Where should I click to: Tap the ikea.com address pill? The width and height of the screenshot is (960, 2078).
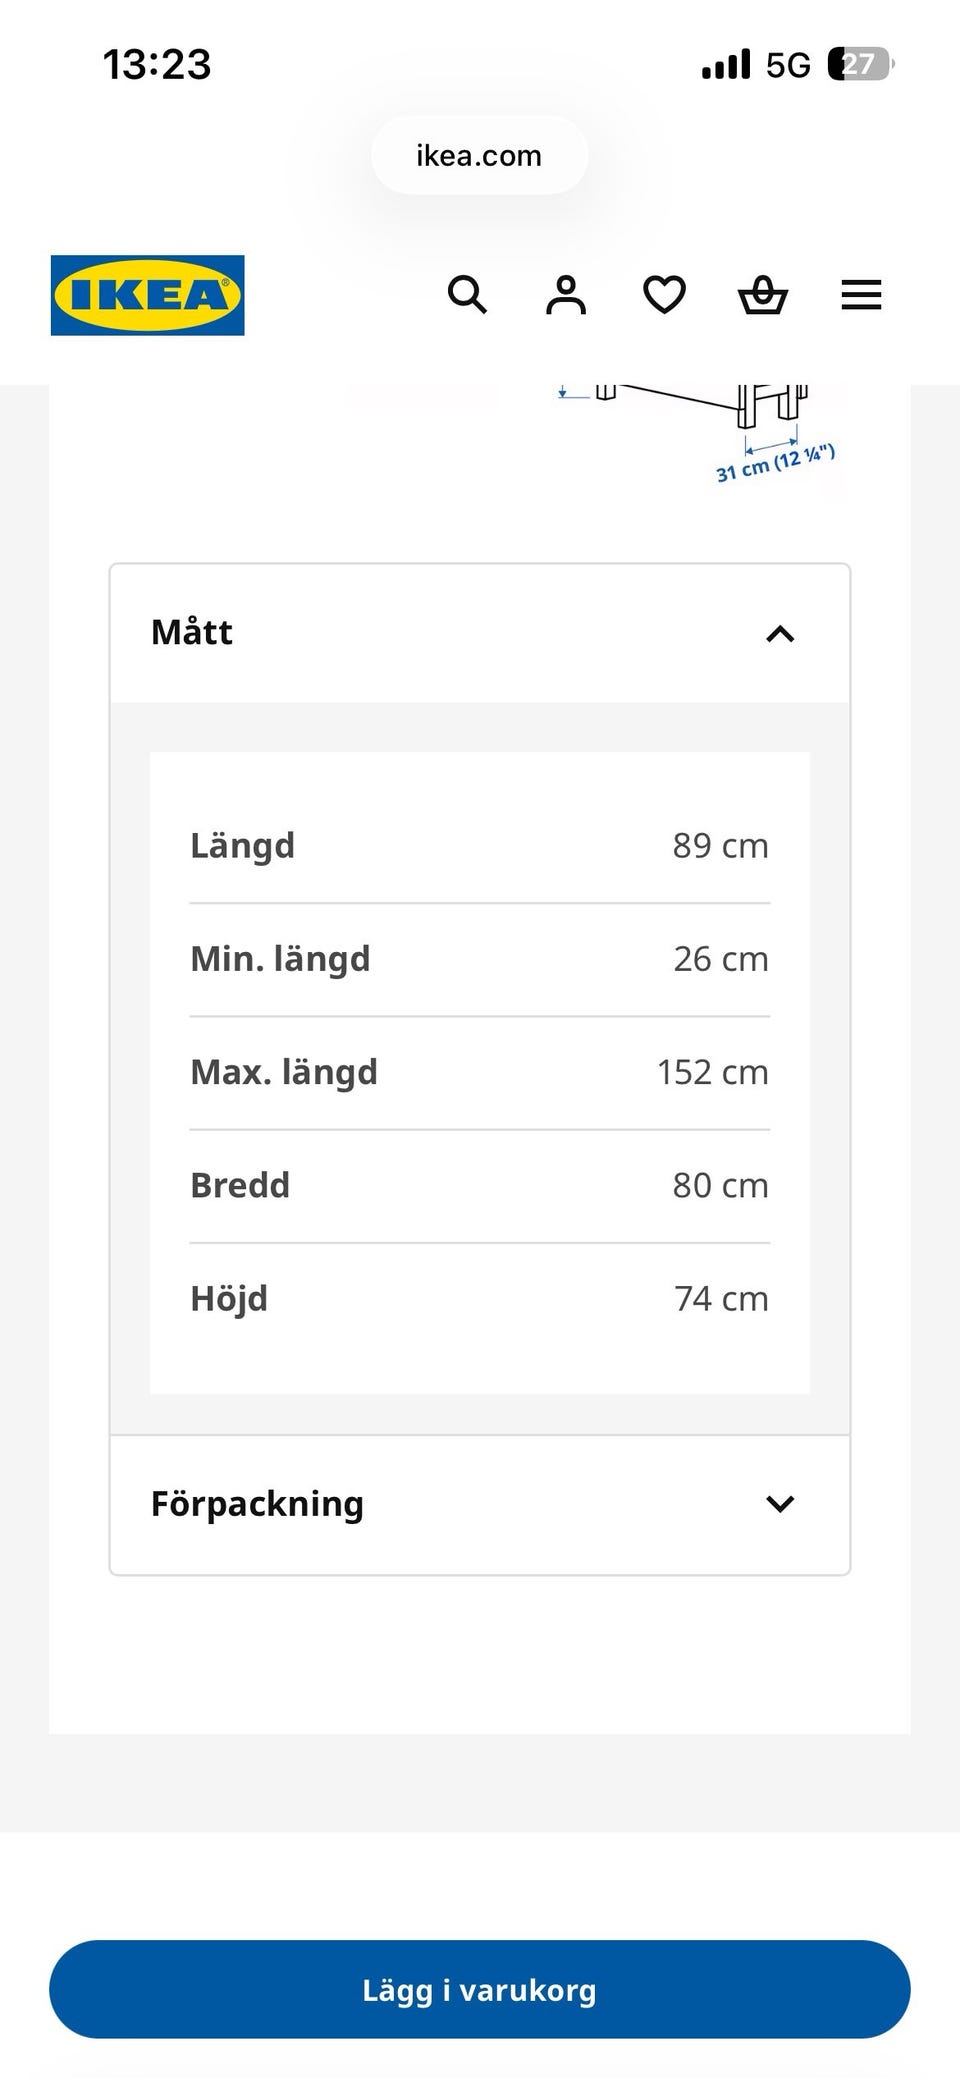pos(480,155)
